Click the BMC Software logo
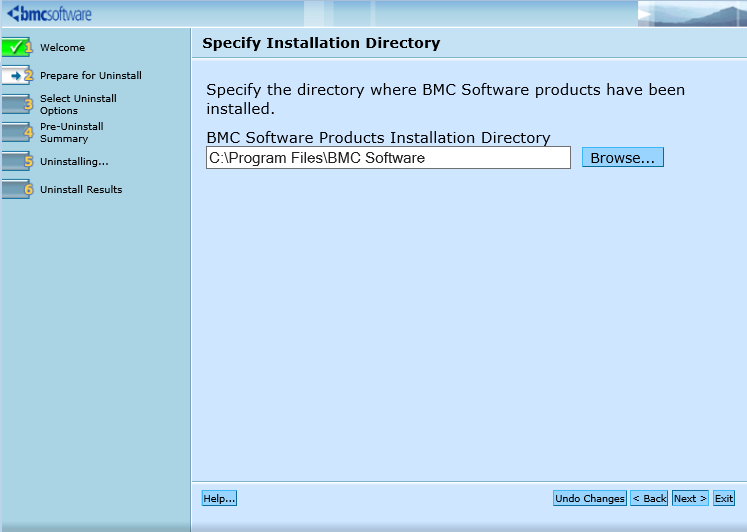This screenshot has width=747, height=532. tap(50, 14)
